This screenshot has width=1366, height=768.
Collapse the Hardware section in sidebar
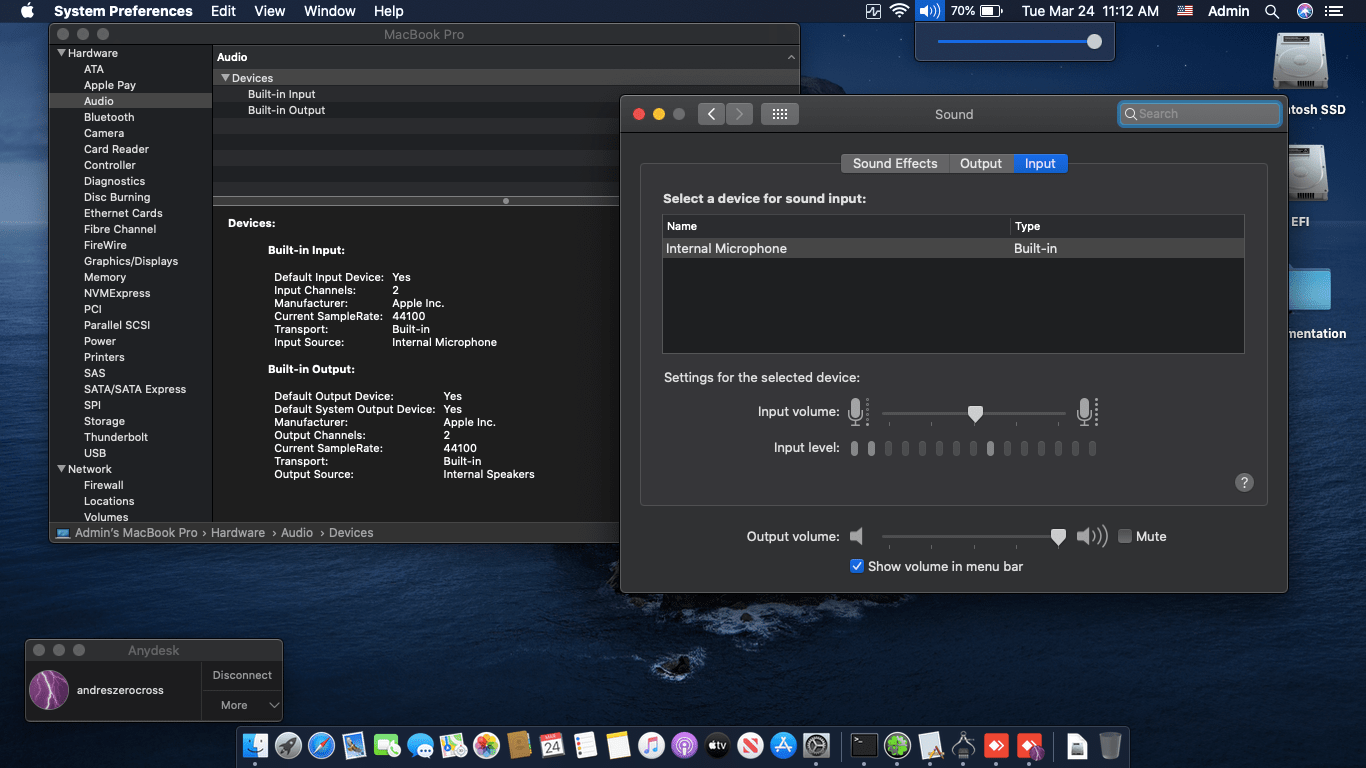[61, 53]
